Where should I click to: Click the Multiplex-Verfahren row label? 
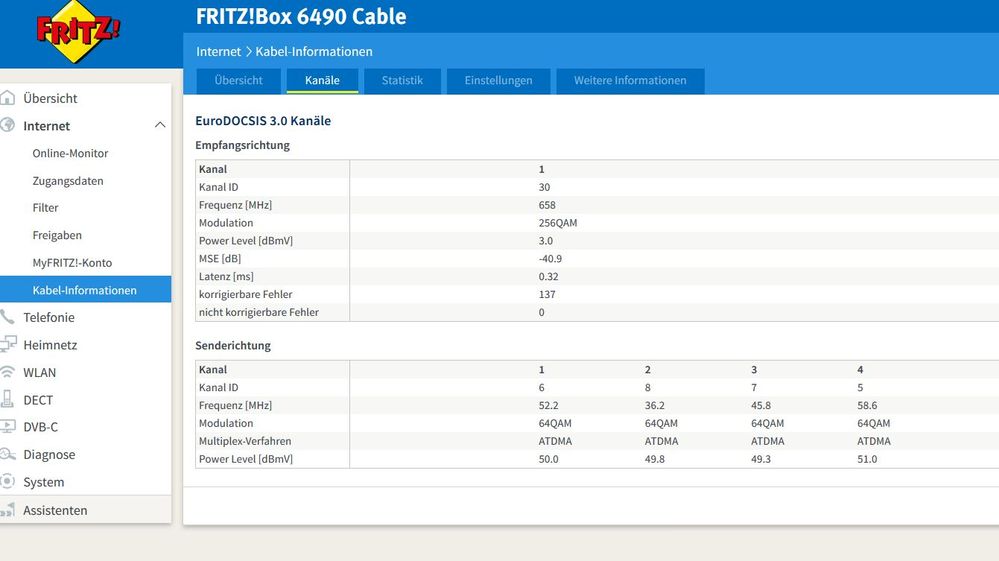(245, 441)
